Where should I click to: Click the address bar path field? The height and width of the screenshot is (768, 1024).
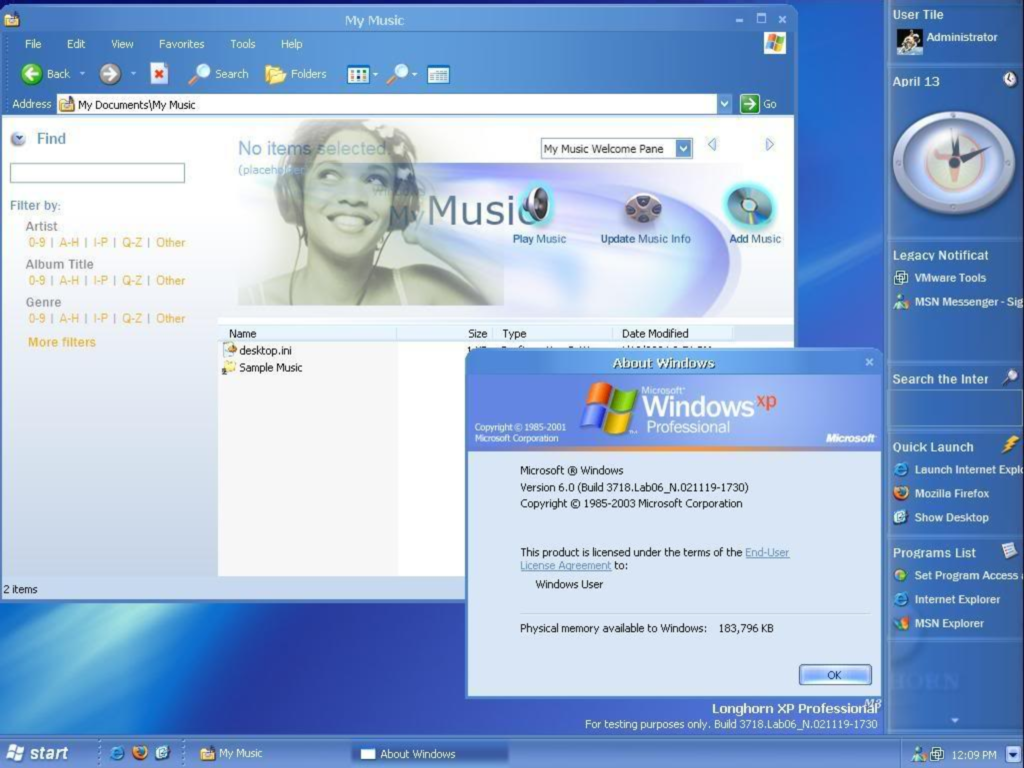tap(387, 104)
